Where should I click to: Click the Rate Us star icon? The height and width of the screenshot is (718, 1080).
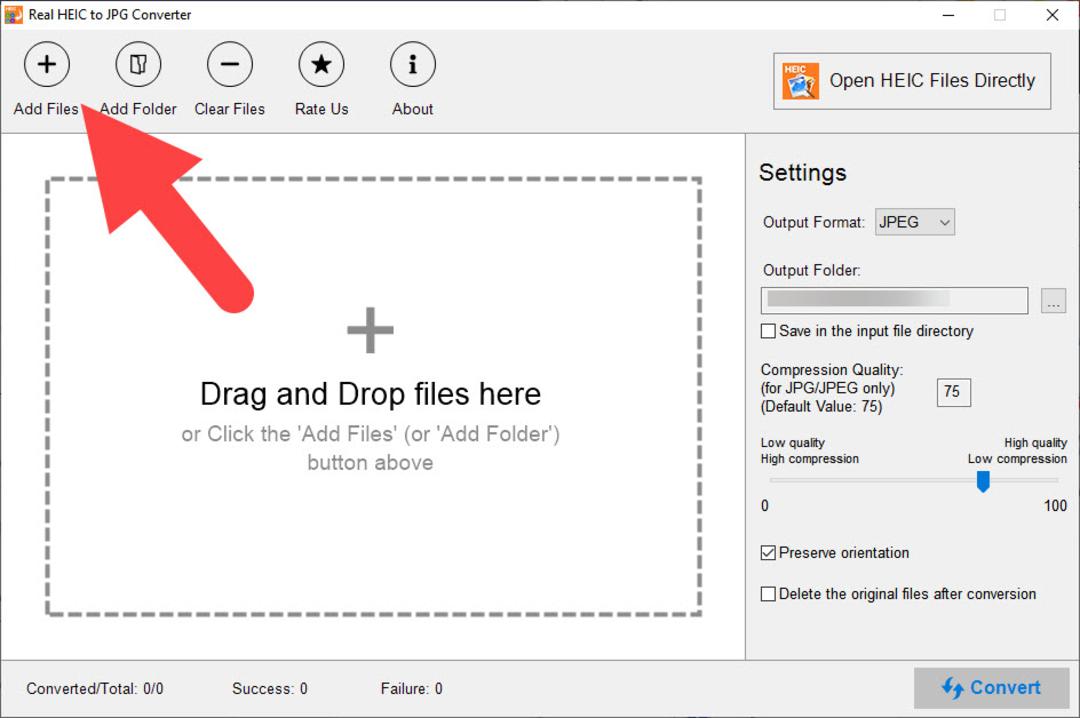click(321, 64)
